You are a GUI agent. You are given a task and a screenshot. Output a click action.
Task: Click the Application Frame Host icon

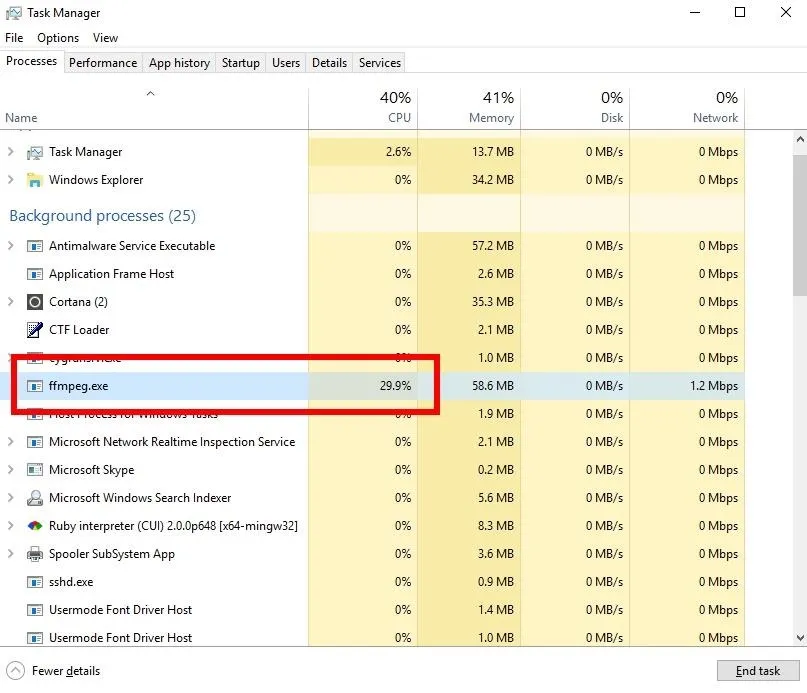pyautogui.click(x=34, y=274)
